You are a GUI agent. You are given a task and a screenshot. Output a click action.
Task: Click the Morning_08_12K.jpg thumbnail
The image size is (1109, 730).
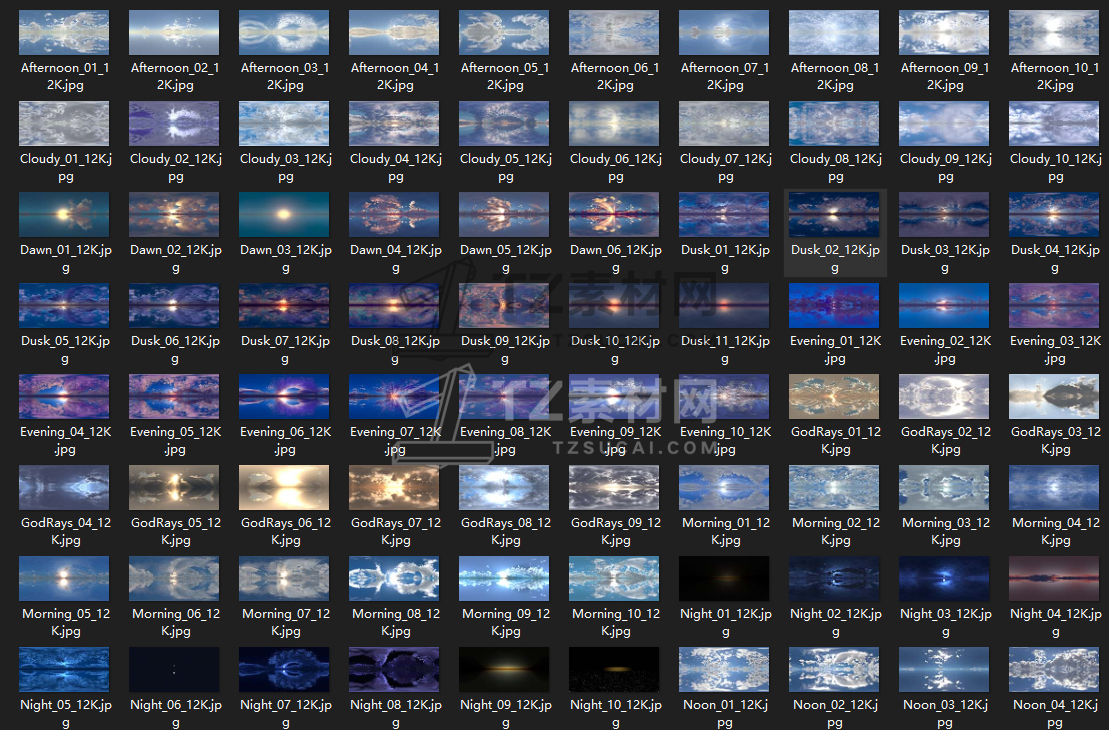coord(394,579)
